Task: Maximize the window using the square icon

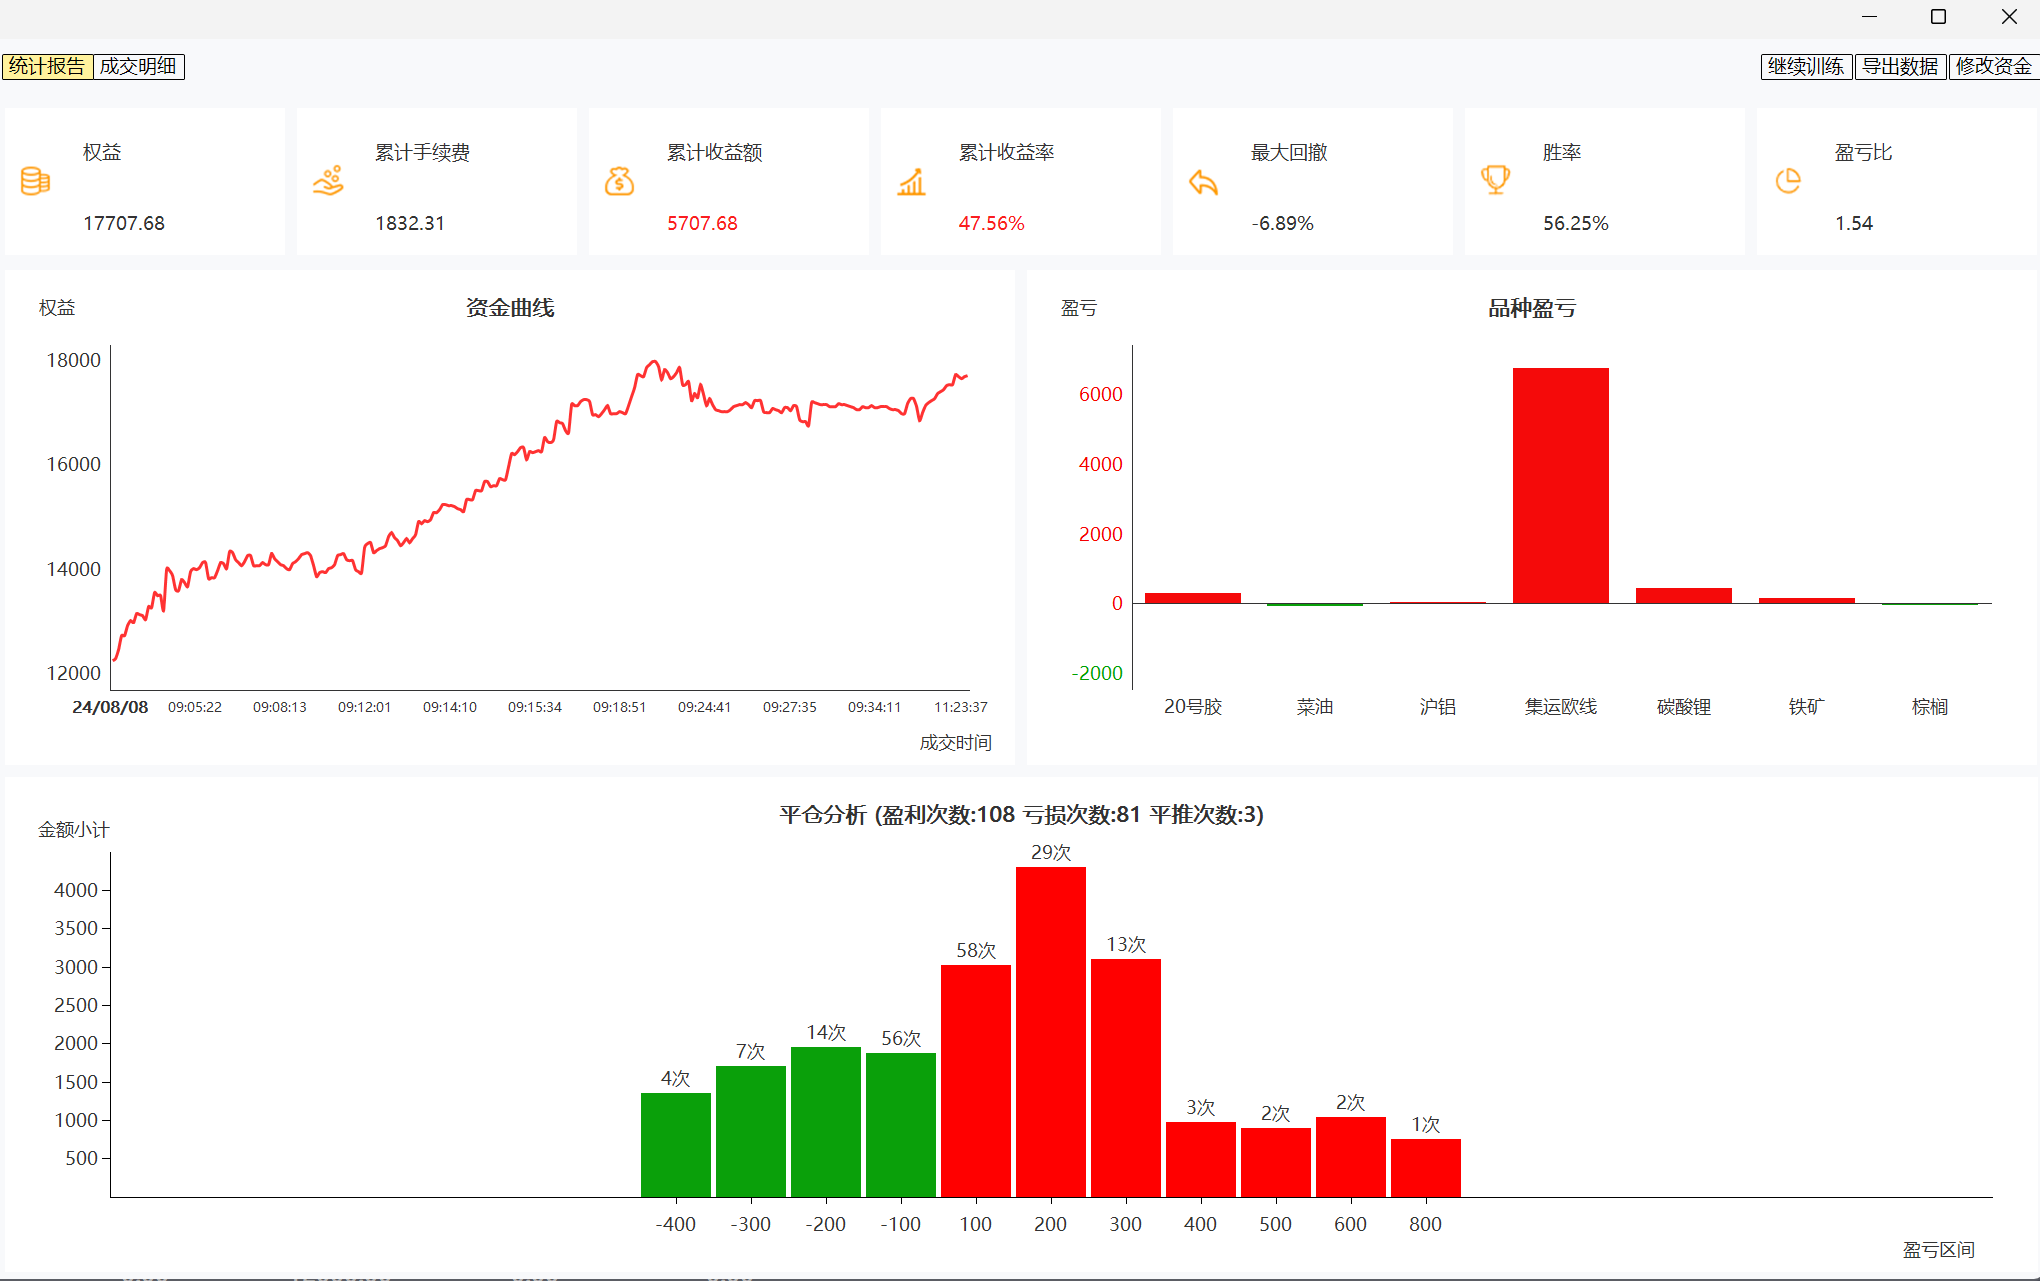Action: click(1938, 17)
